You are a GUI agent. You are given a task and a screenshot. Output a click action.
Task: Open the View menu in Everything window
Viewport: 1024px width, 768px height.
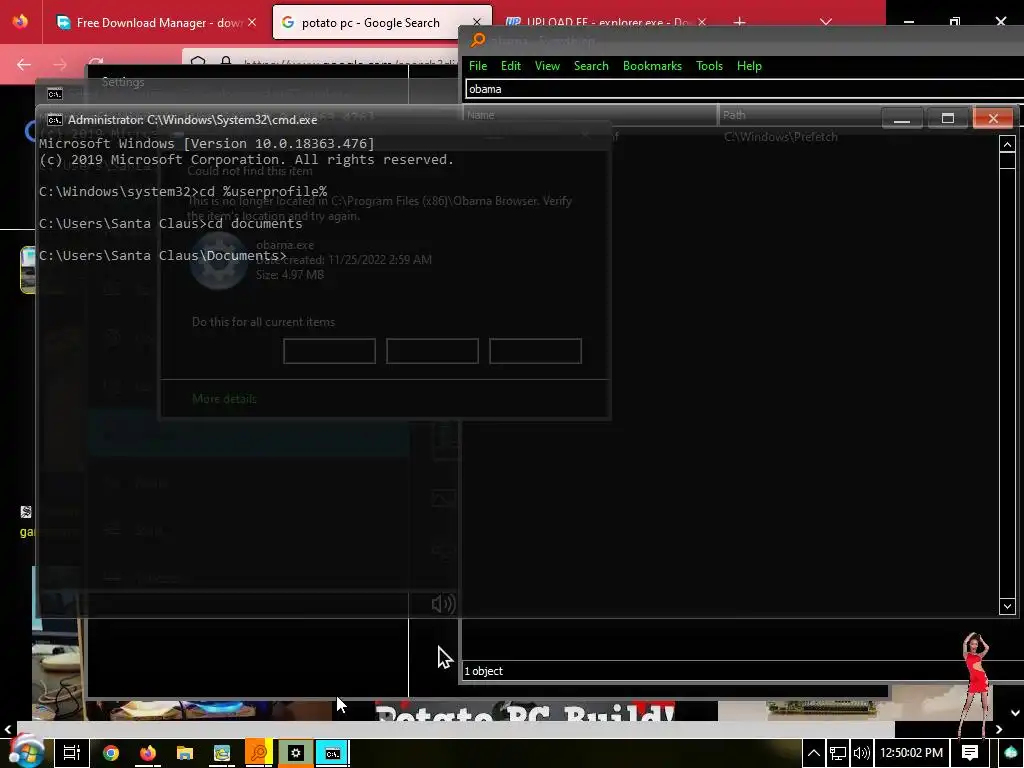pos(547,66)
